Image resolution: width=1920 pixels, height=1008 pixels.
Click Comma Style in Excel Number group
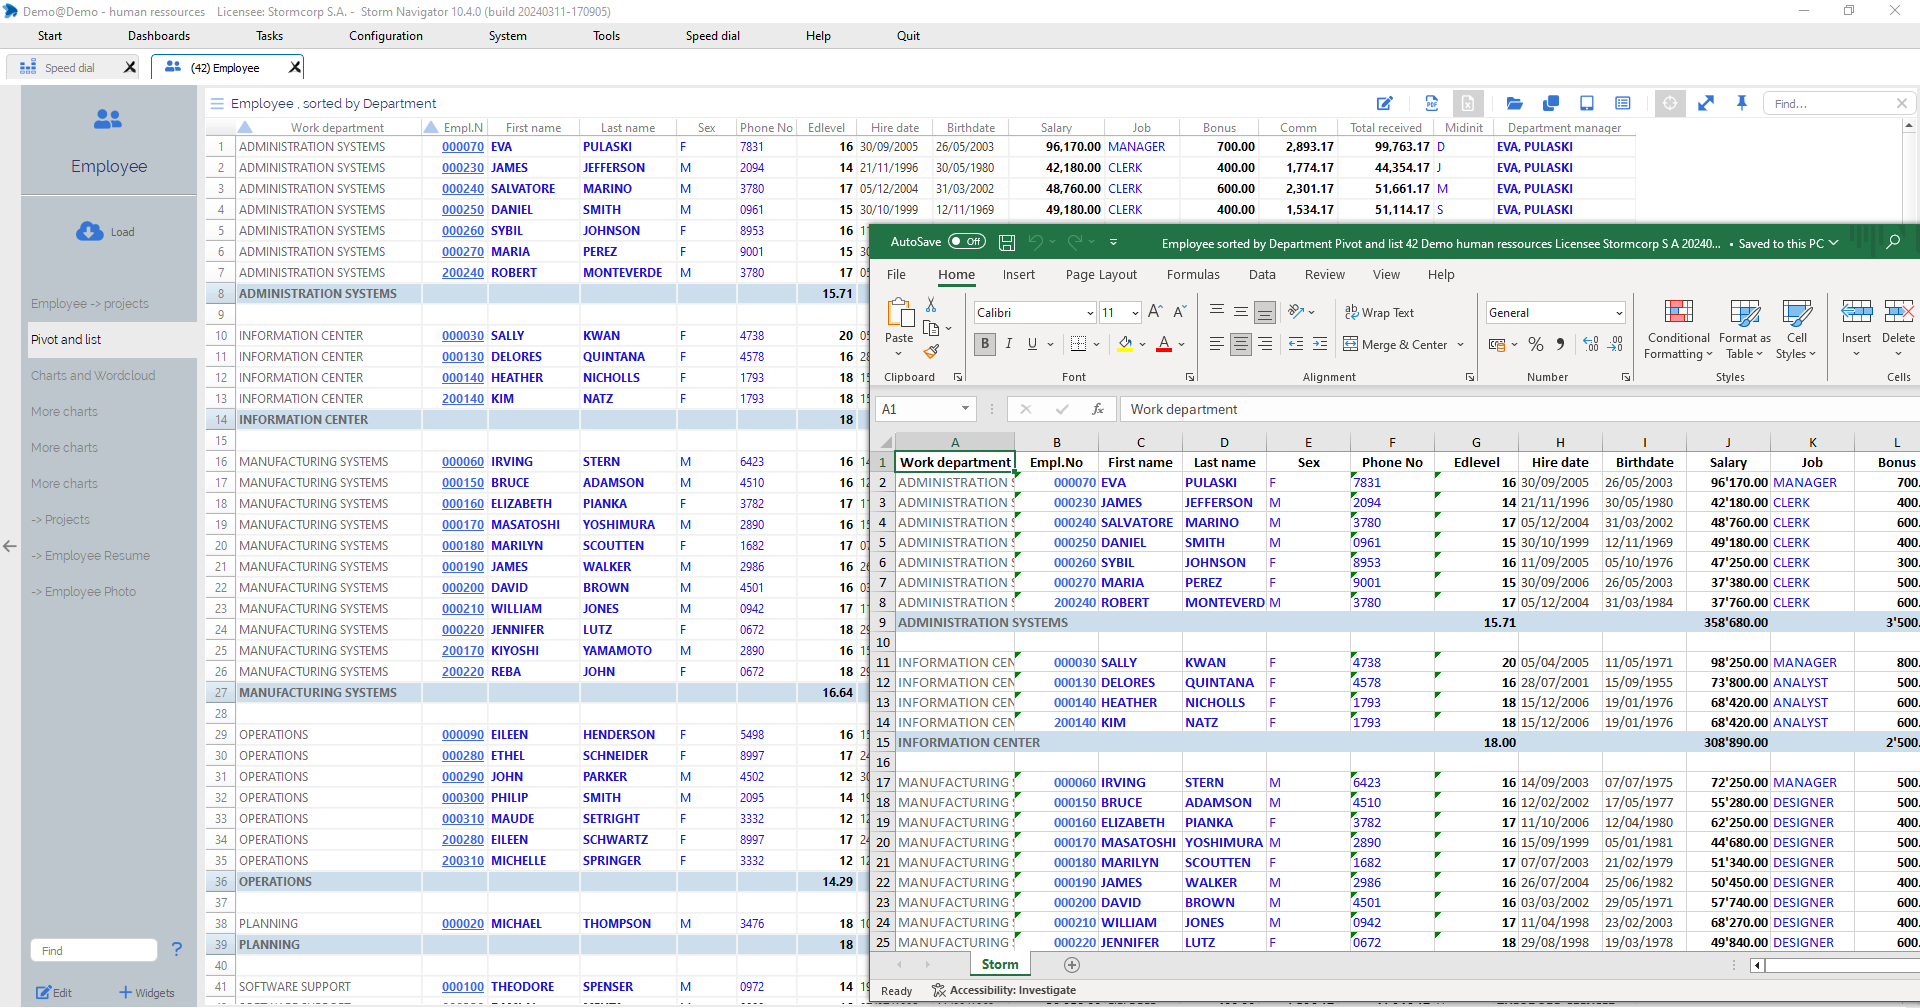(1560, 344)
